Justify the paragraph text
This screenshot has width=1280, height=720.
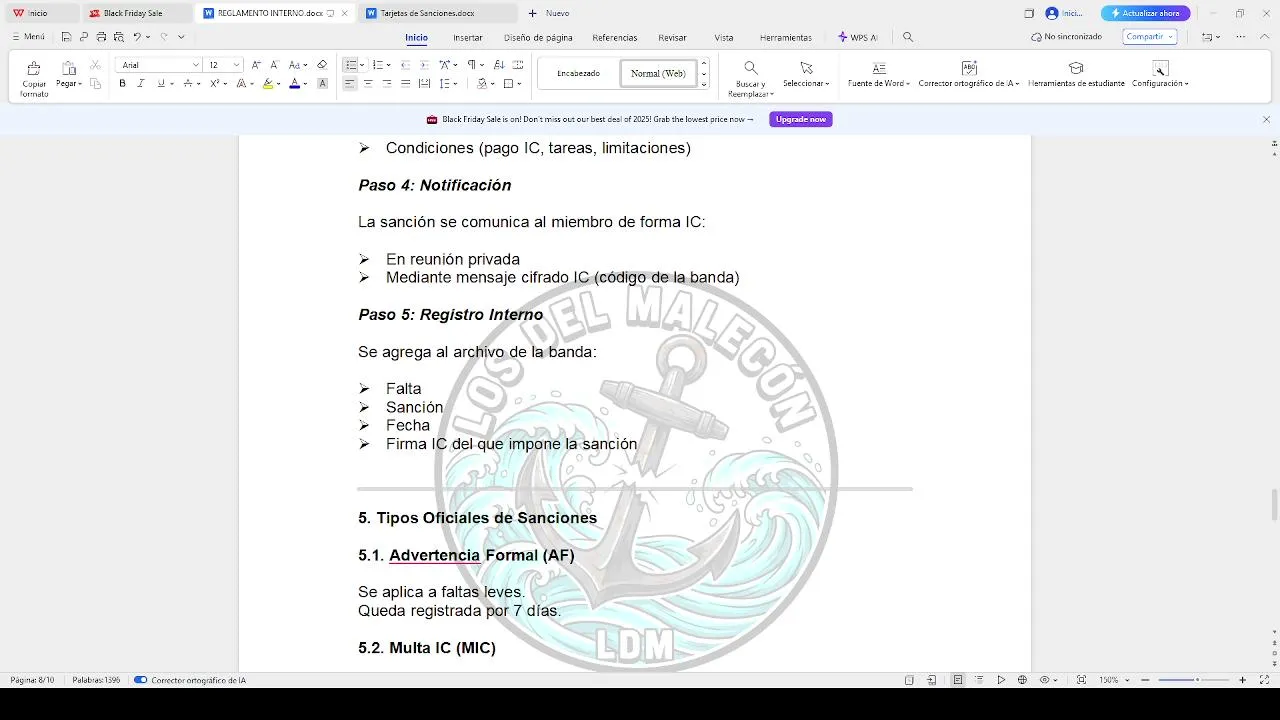405,84
